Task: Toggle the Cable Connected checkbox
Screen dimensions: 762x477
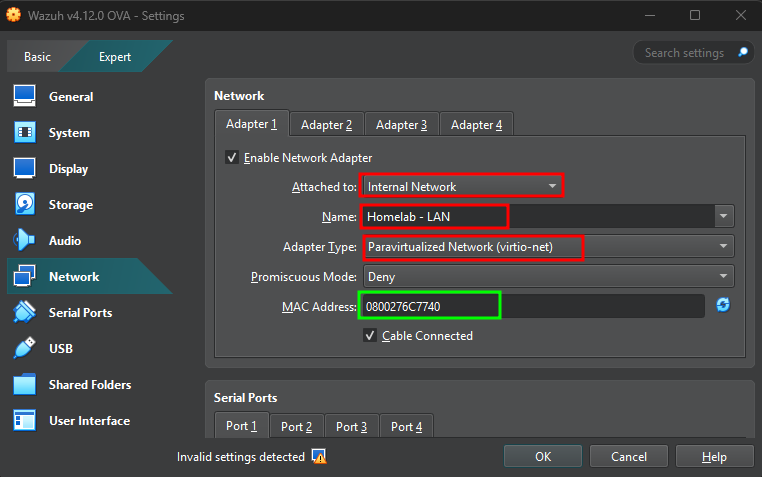Action: pos(370,336)
